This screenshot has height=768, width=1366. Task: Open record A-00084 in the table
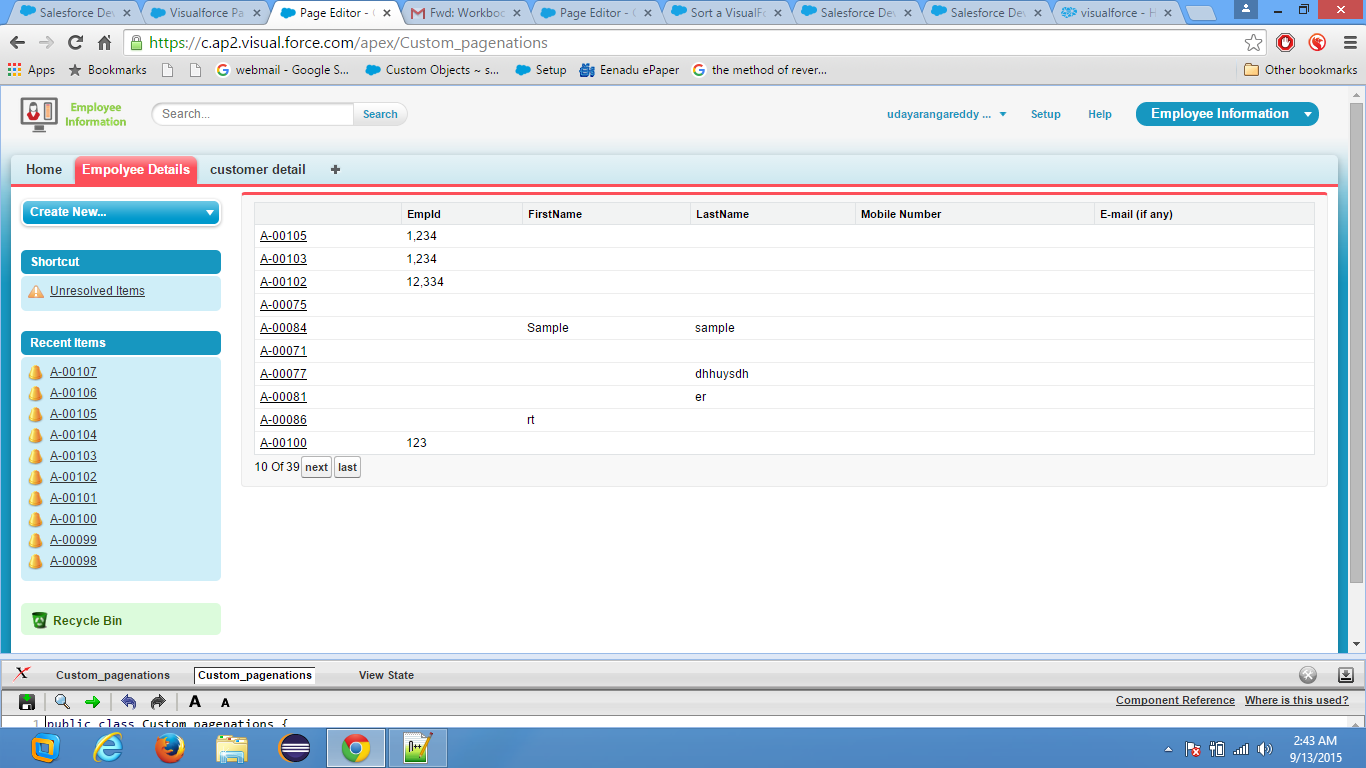point(283,328)
